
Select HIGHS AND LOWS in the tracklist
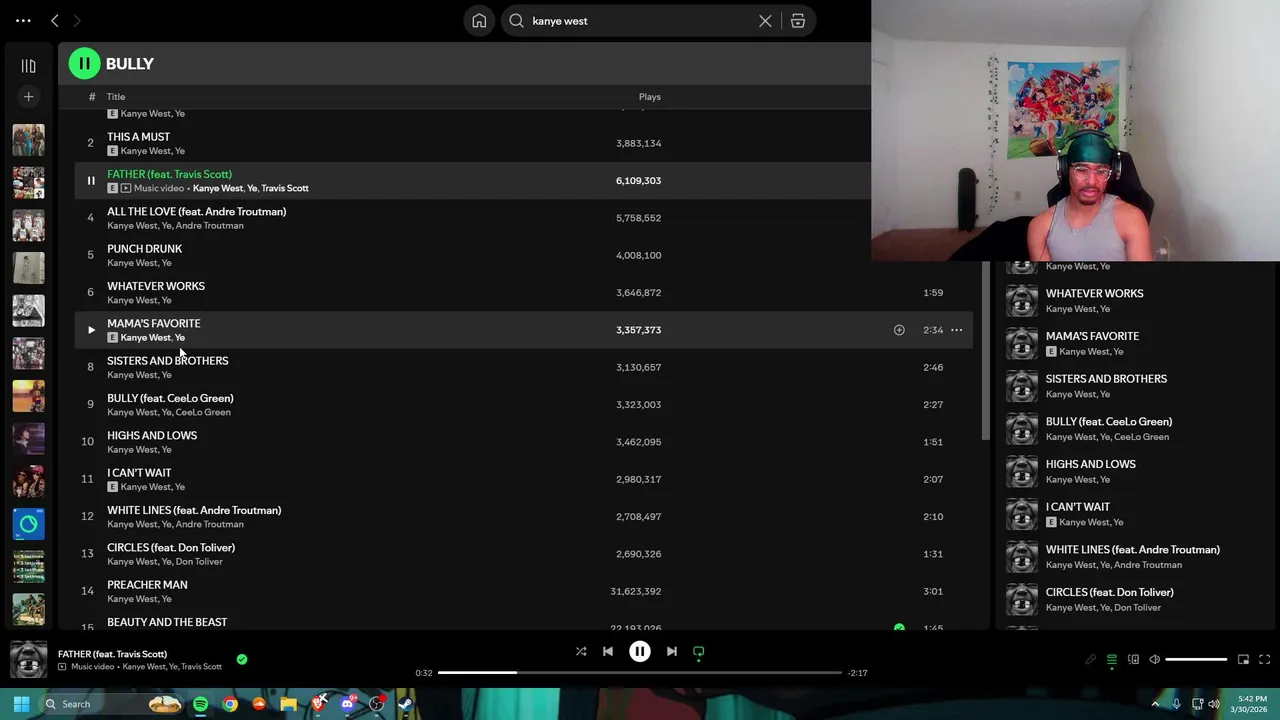(152, 436)
